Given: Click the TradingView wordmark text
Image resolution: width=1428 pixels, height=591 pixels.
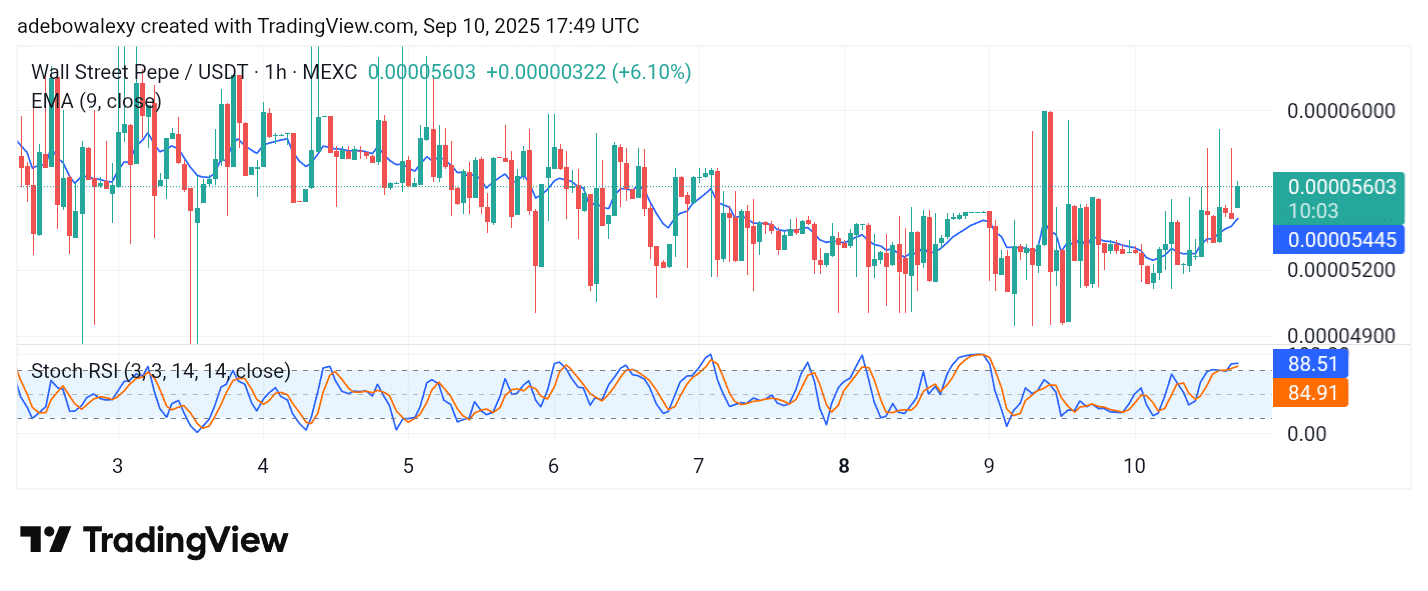Looking at the screenshot, I should (x=186, y=541).
